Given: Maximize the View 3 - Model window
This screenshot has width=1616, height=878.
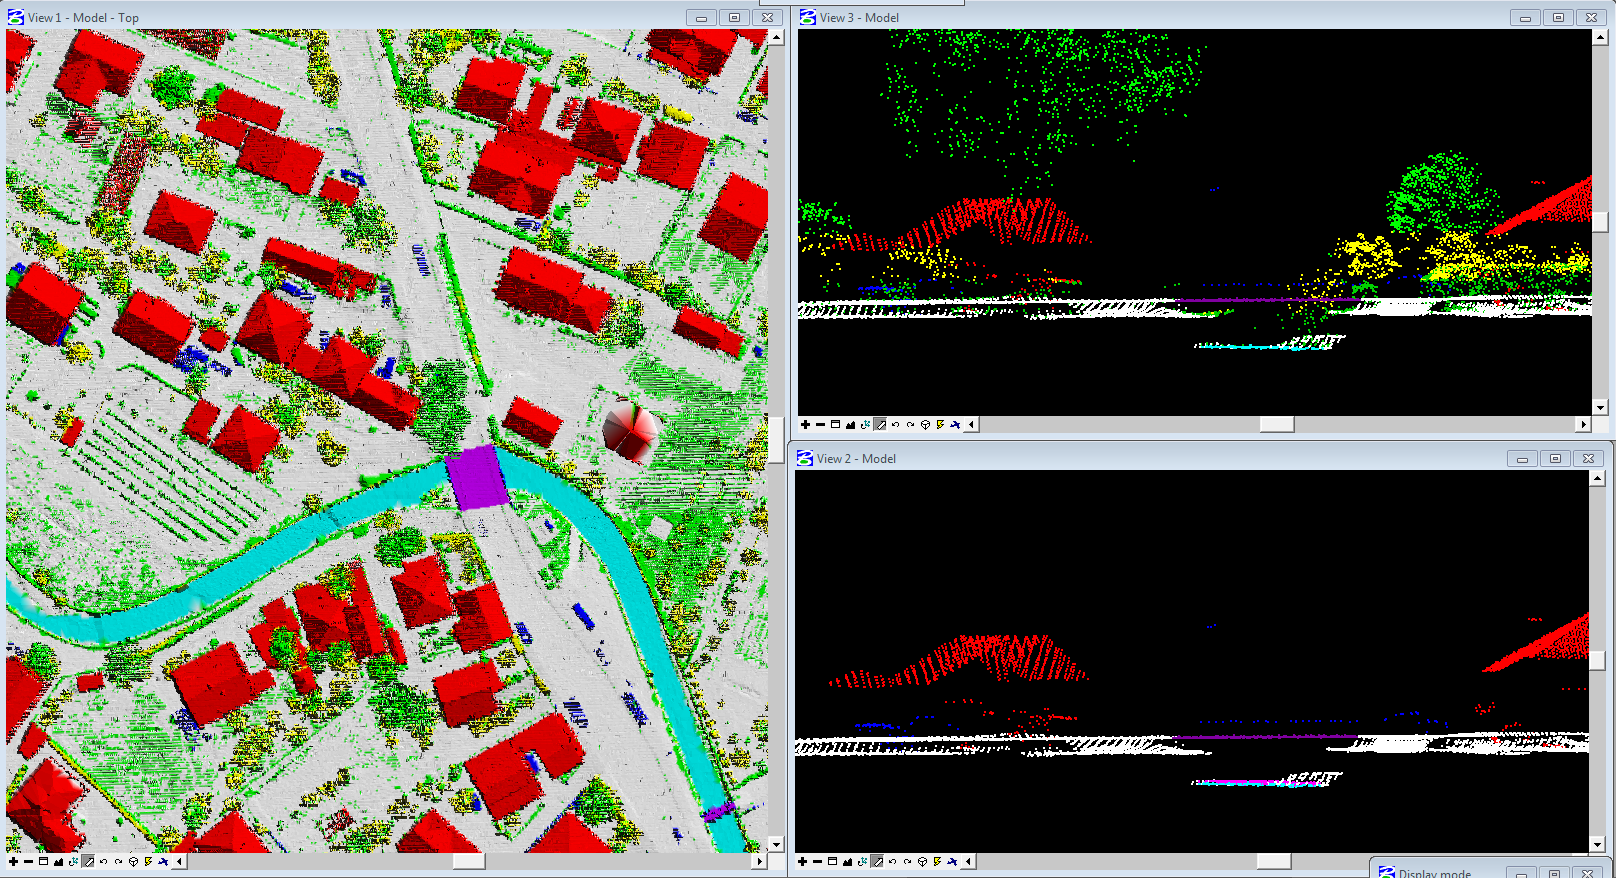Looking at the screenshot, I should (1558, 18).
